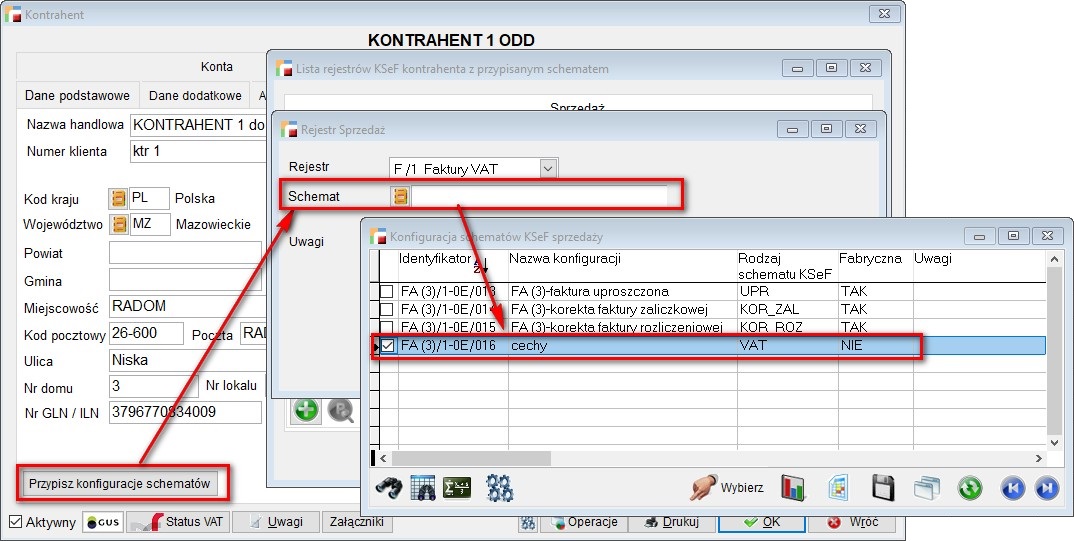Jump to last record with blue arrow
Viewport: 1074px width, 541px height.
pos(1047,488)
